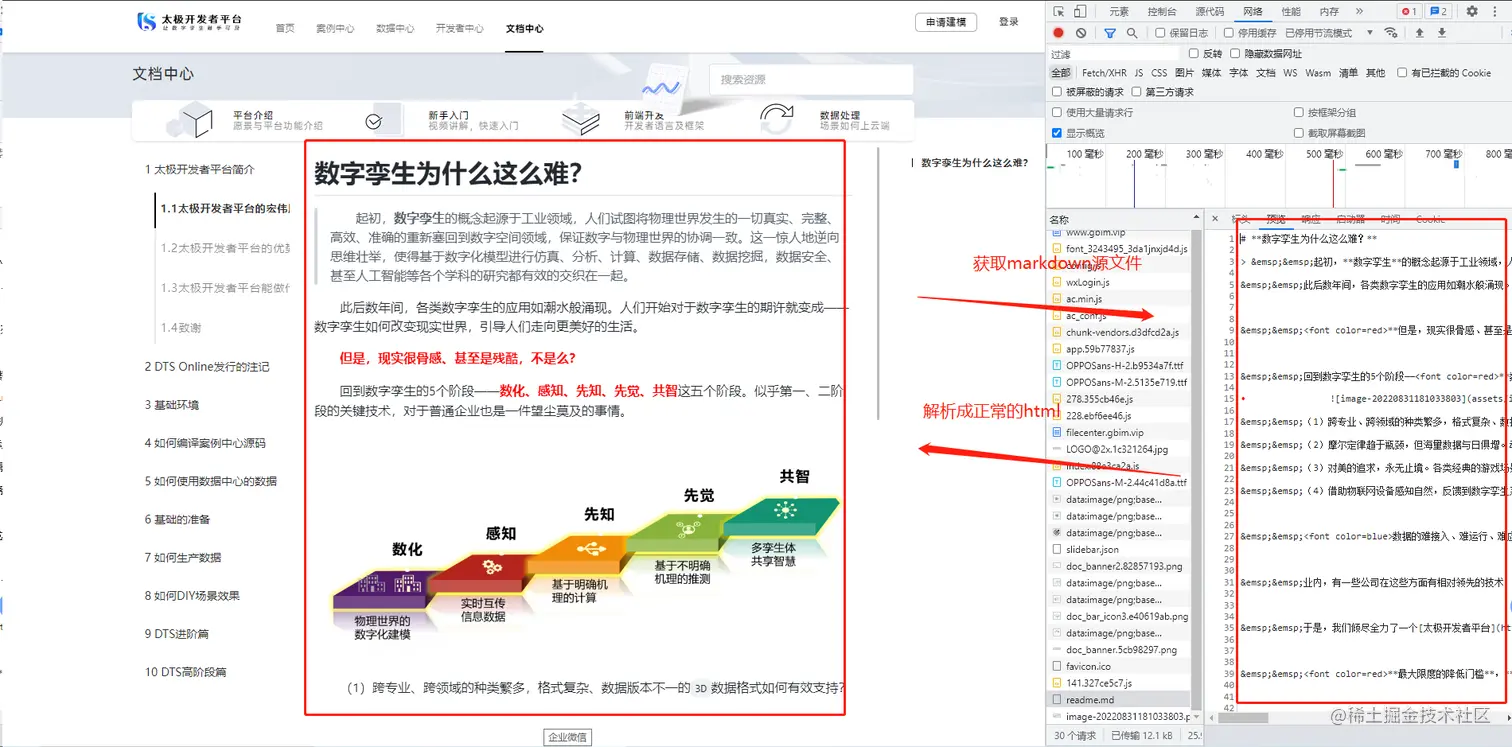Click the import HAR upload arrow
The height and width of the screenshot is (747, 1512).
(x=1419, y=33)
